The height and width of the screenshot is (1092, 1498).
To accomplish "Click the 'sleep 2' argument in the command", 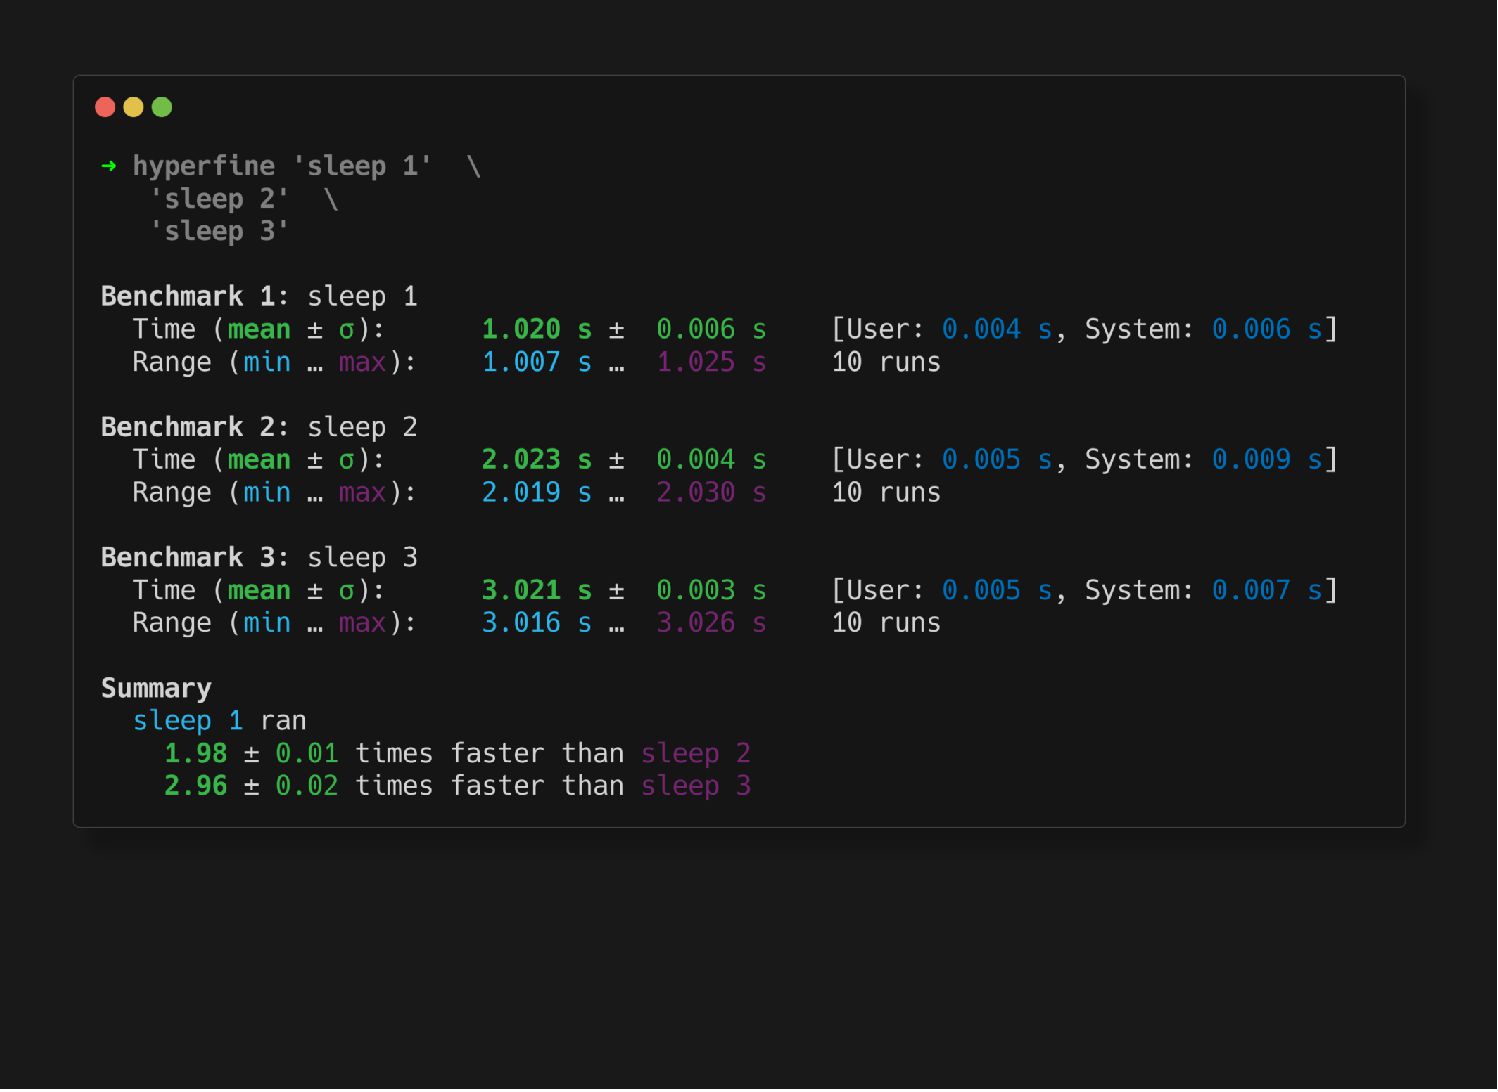I will tap(220, 199).
